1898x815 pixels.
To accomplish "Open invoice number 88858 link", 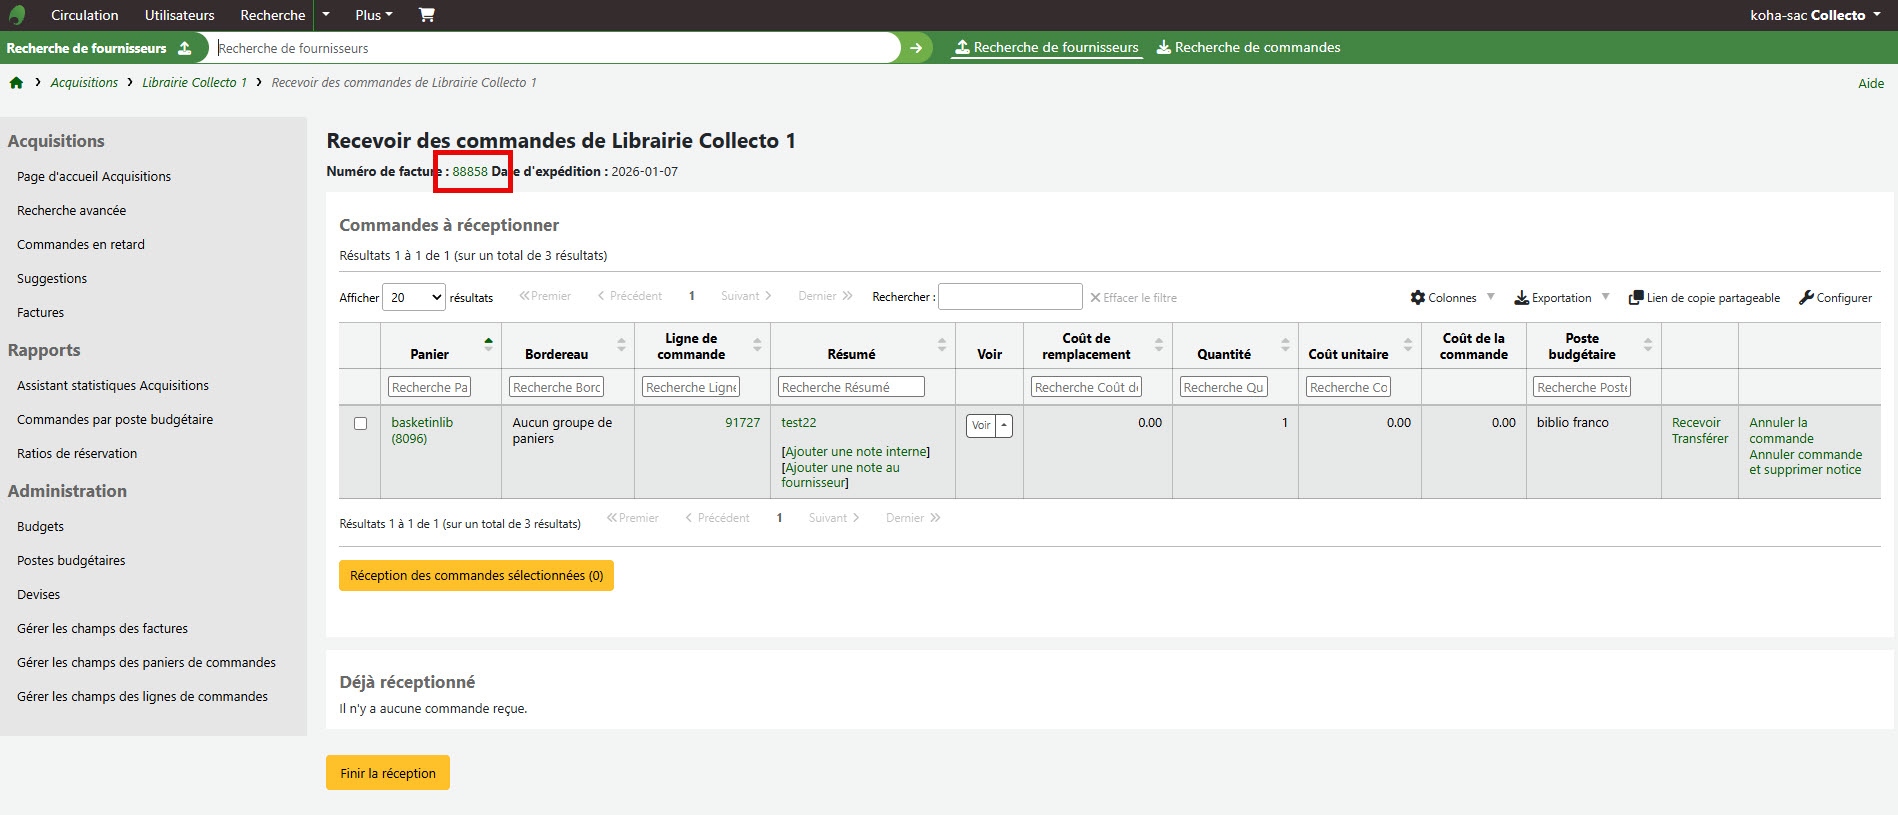I will (470, 172).
